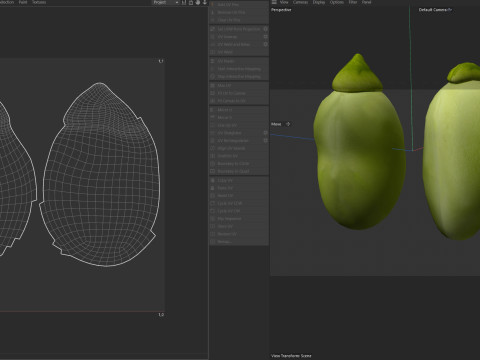Click the Flip Sequence command
Viewport: 480px width, 360px height.
[239, 219]
